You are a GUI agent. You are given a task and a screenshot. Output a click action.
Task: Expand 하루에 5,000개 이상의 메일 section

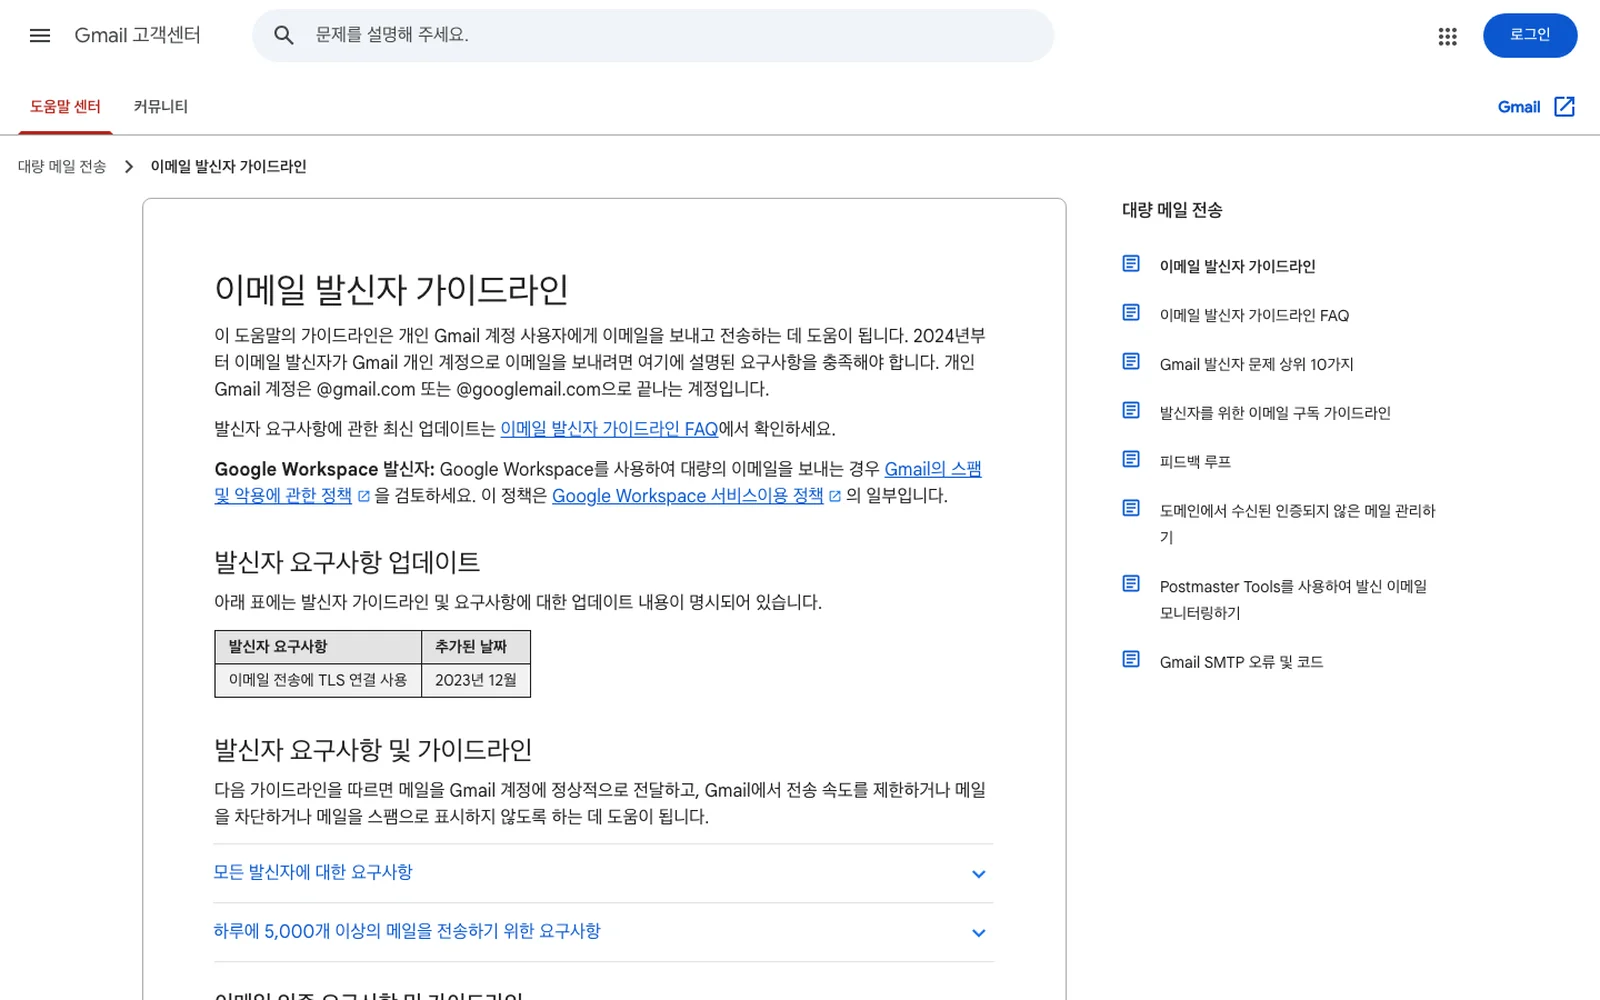click(603, 932)
